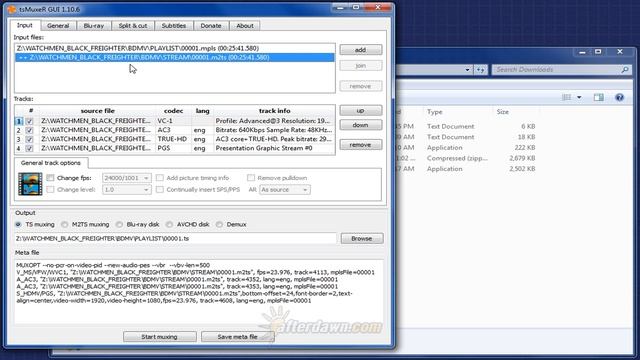The width and height of the screenshot is (640, 360).
Task: Enable the Change fps checkbox
Action: pyautogui.click(x=50, y=178)
